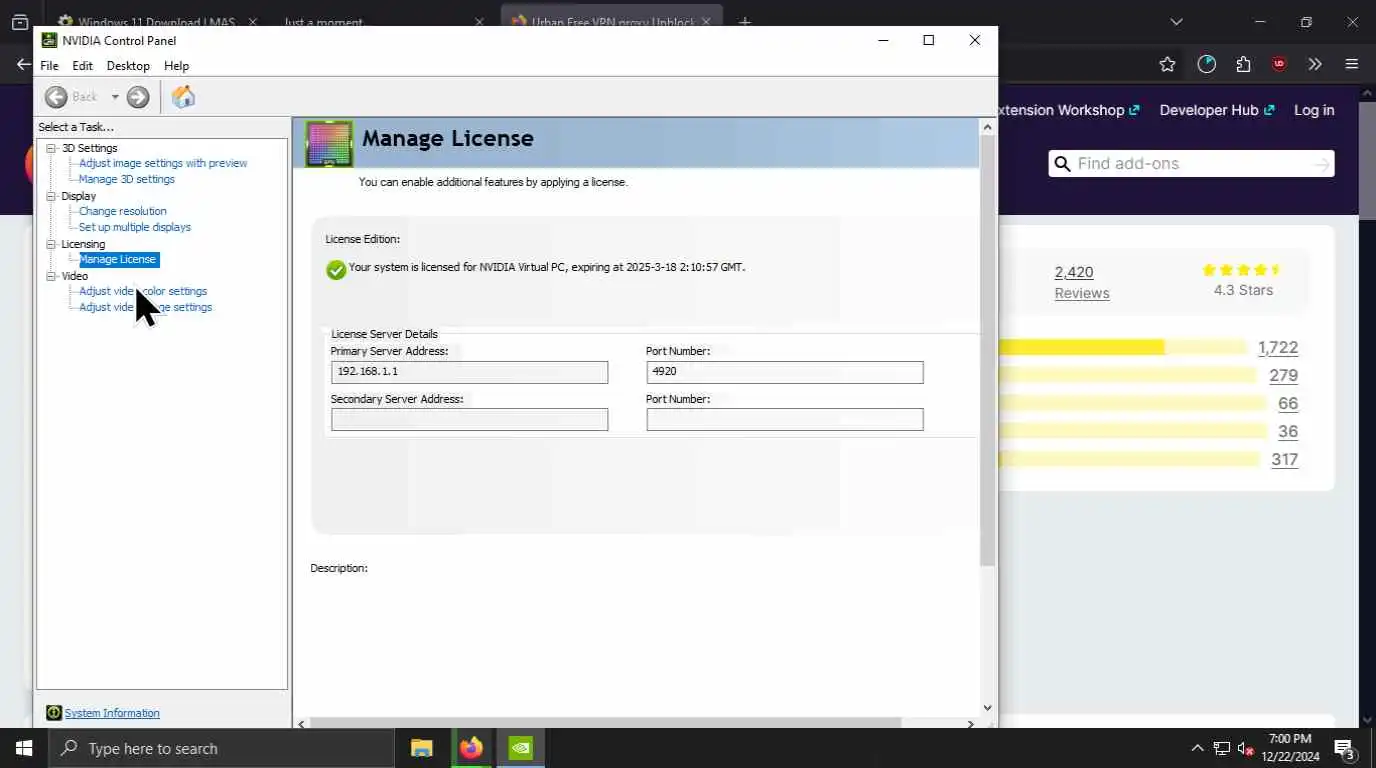This screenshot has width=1376, height=768.
Task: Select Manage 3D settings
Action: pos(127,179)
